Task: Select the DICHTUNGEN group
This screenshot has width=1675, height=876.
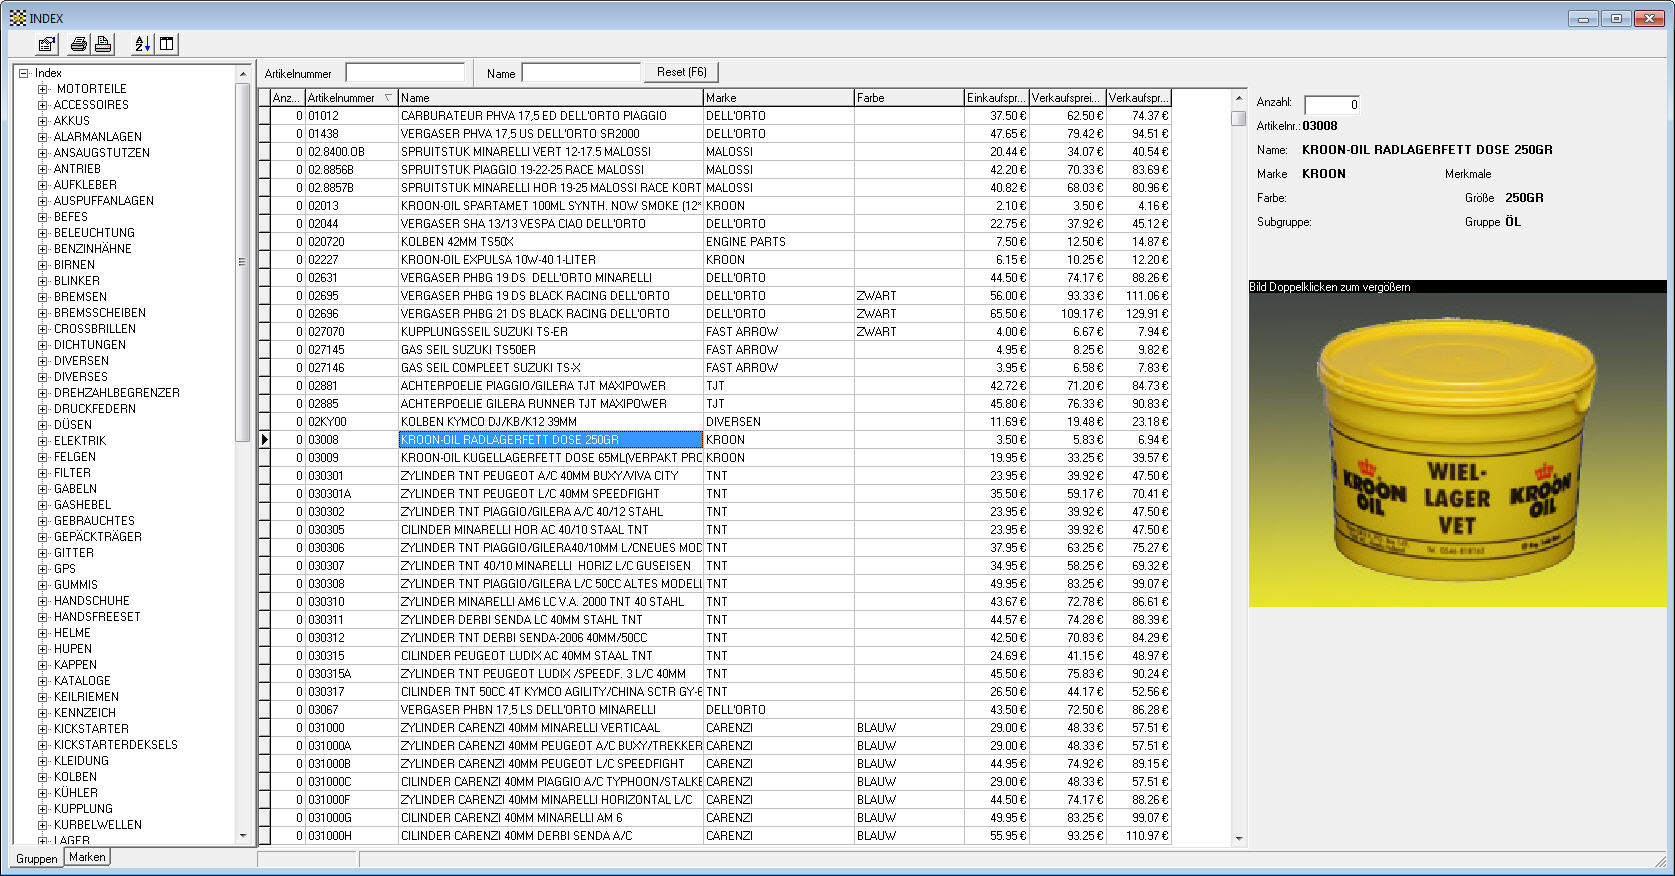Action: click(x=90, y=345)
